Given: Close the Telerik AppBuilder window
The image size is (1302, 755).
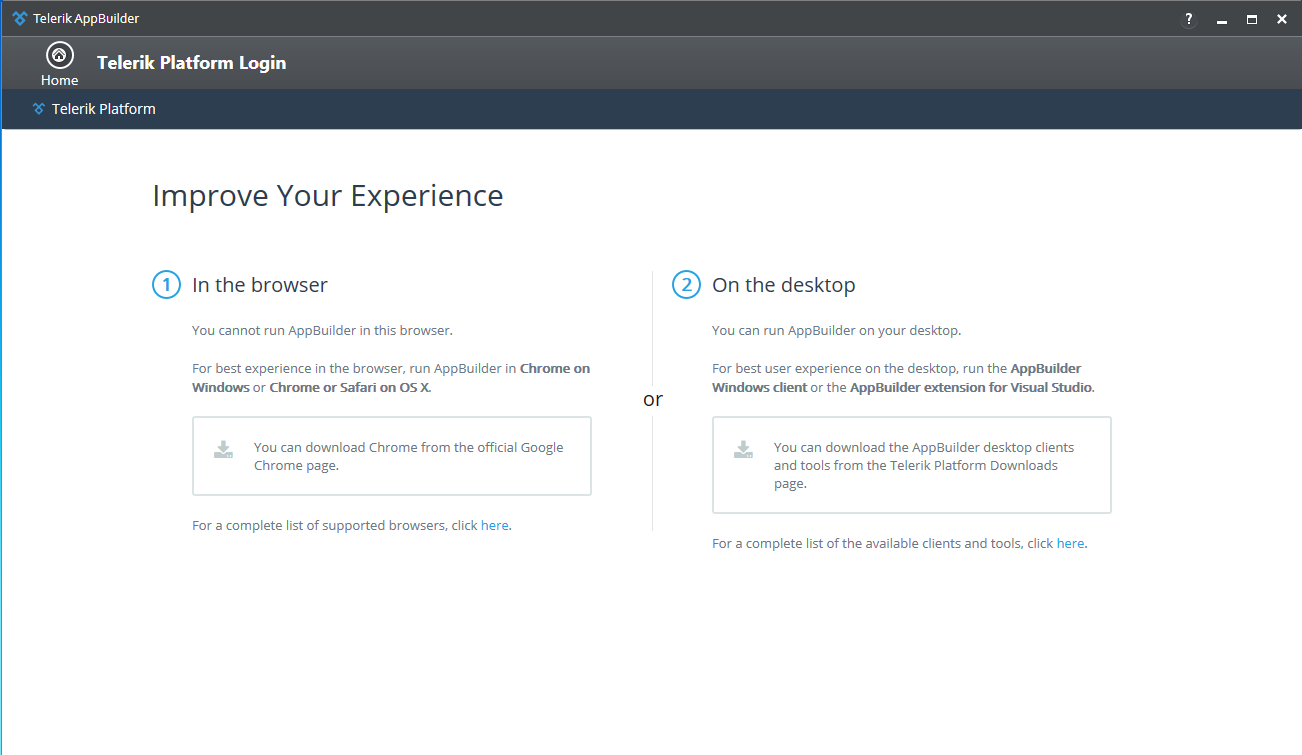Looking at the screenshot, I should (1282, 19).
